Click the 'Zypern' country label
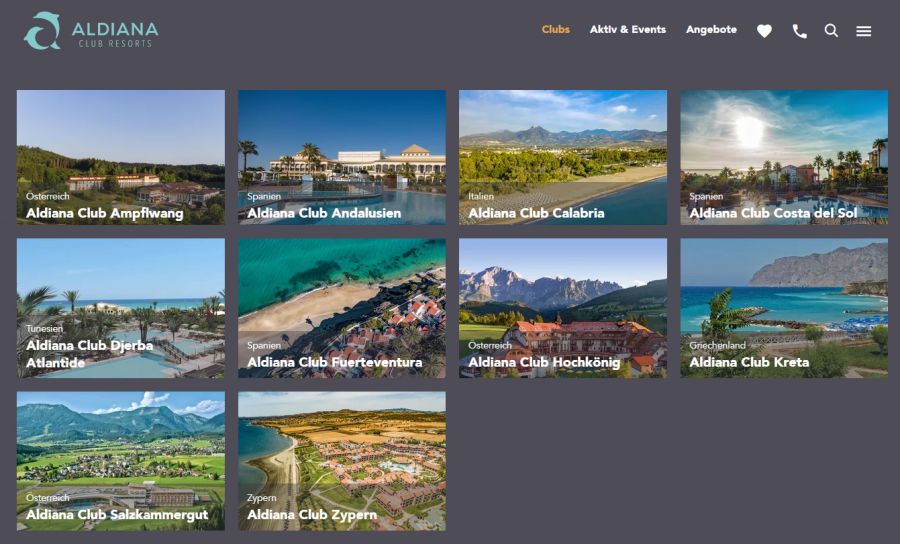The height and width of the screenshot is (544, 900). (261, 498)
